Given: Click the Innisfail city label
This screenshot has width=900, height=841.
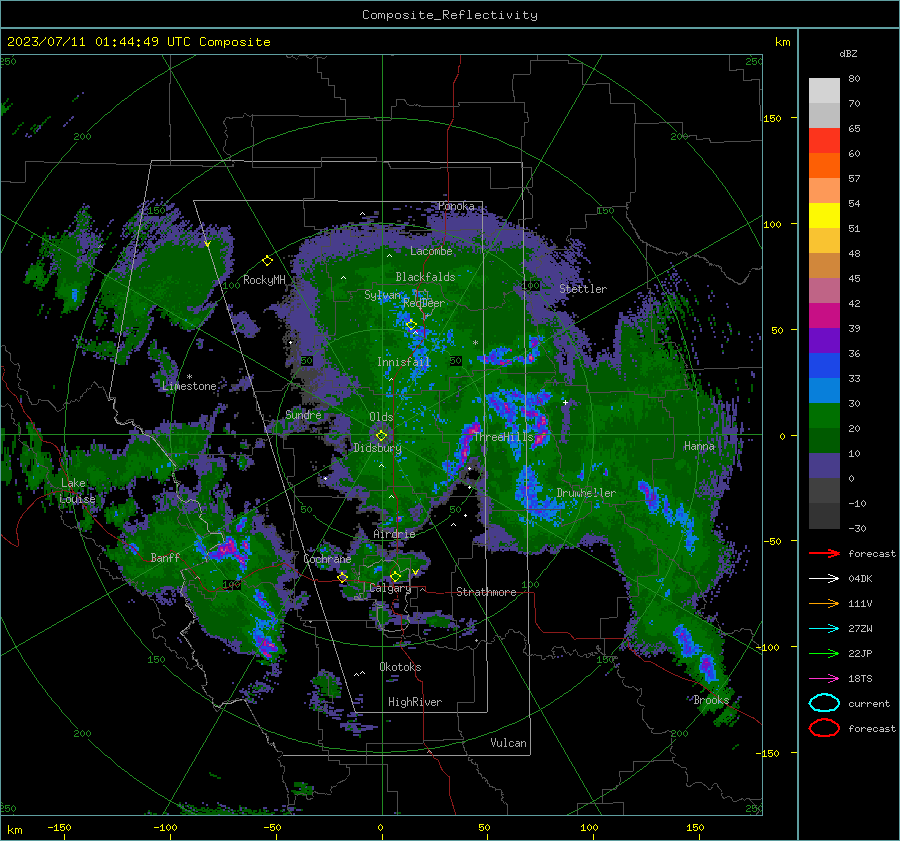Looking at the screenshot, I should 403,362.
